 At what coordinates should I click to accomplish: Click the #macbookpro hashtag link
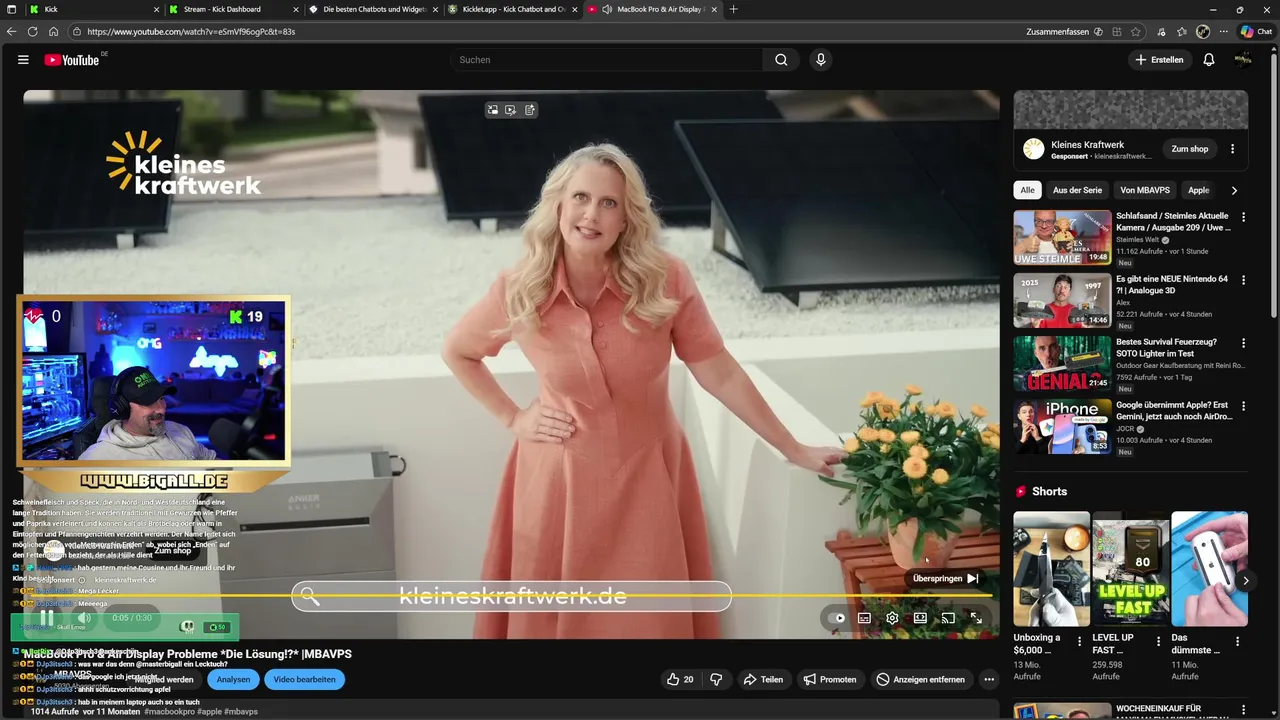click(170, 711)
